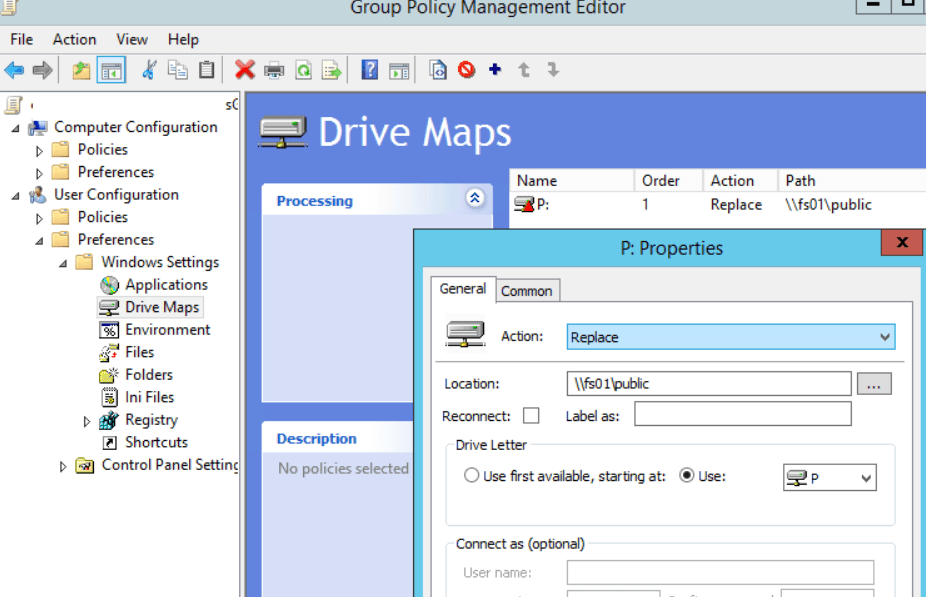Open the File menu
Screen dimensions: 926x597
click(x=22, y=40)
